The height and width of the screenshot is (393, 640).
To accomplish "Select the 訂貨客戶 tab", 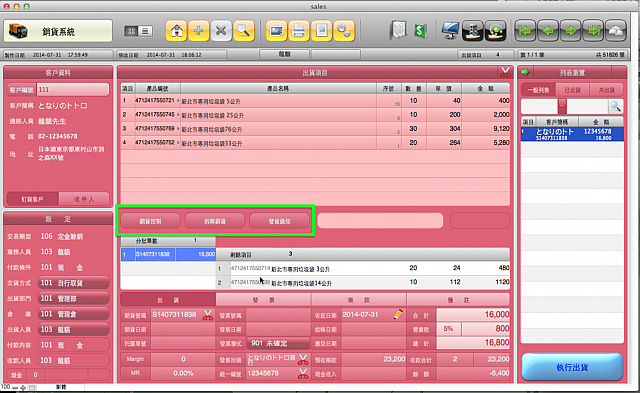I will click(x=33, y=199).
